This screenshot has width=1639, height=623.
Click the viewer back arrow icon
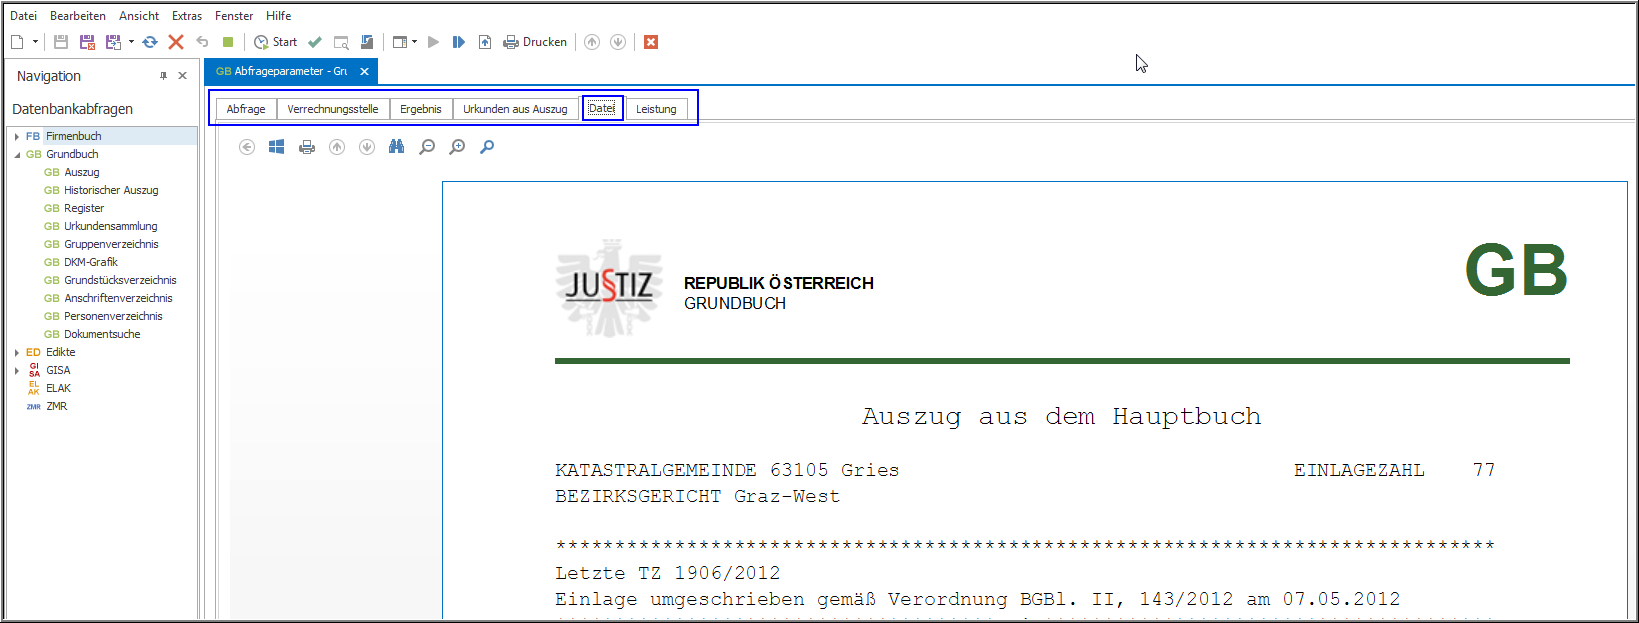[x=247, y=147]
